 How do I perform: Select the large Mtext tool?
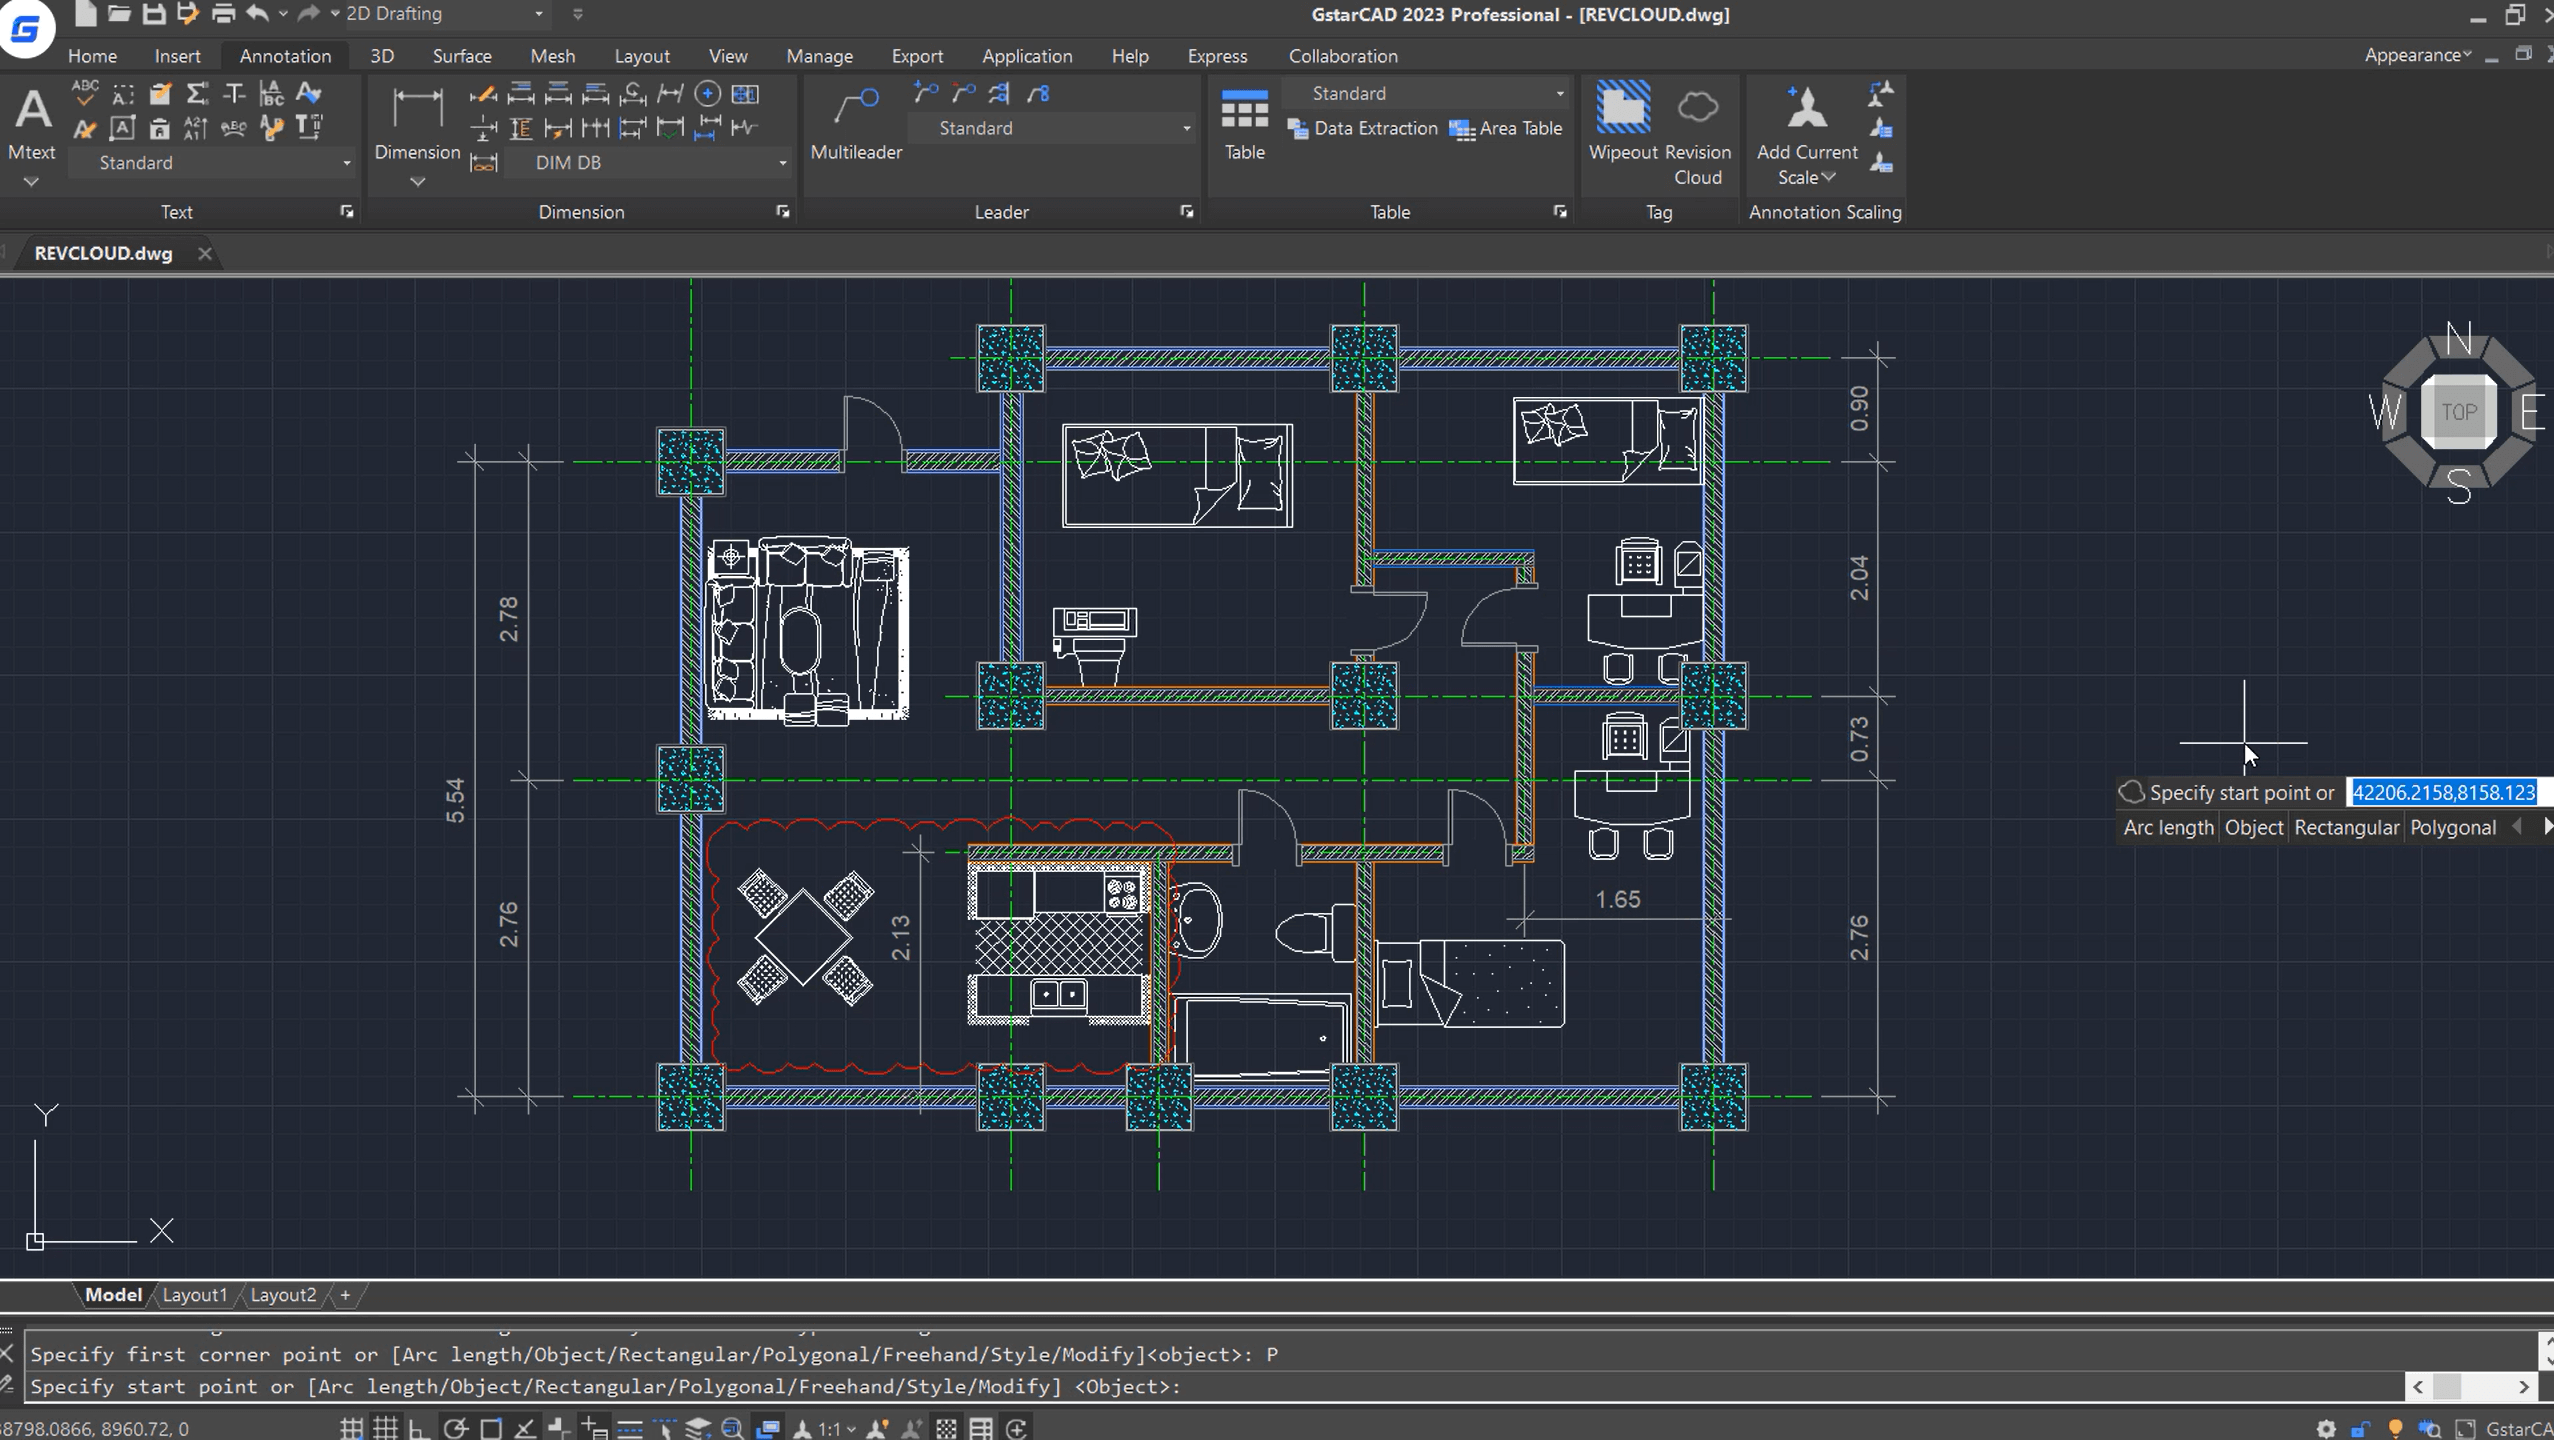(32, 125)
